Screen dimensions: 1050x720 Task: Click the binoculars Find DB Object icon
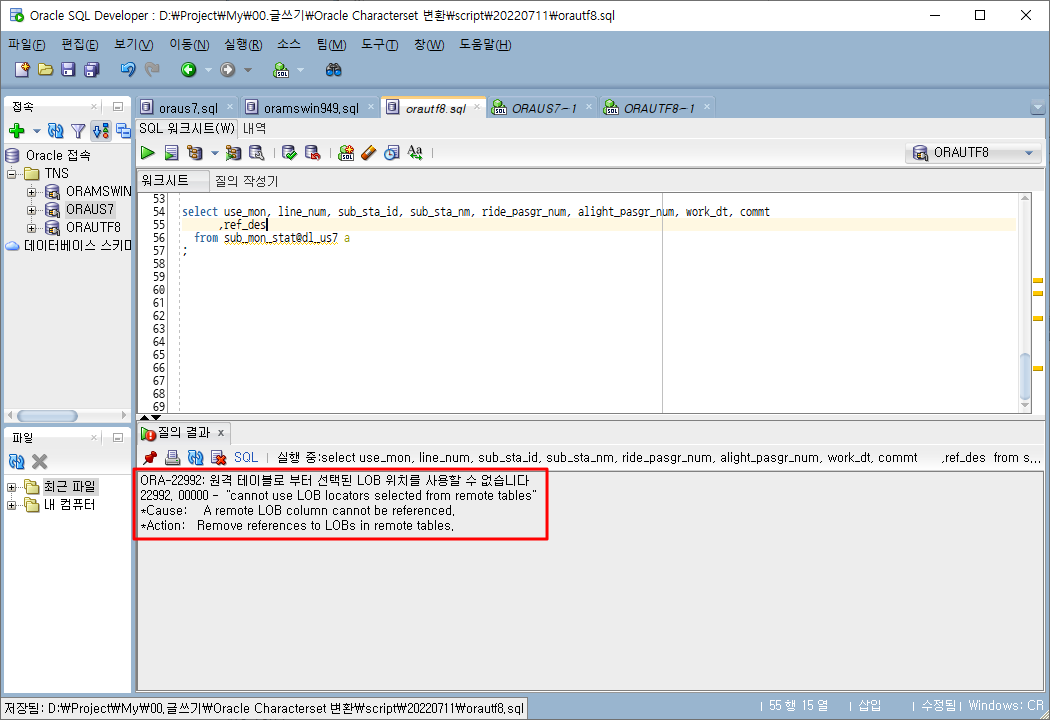coord(333,70)
